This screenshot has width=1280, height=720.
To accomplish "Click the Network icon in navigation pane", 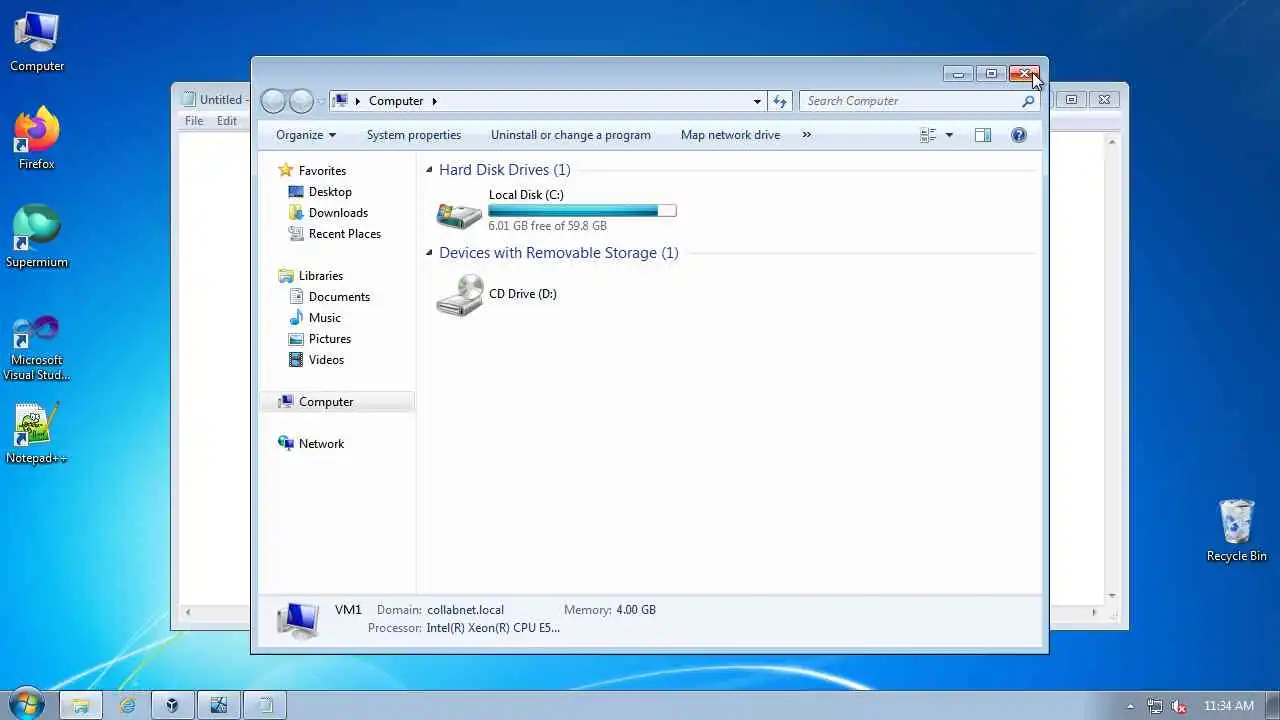I will tap(286, 444).
